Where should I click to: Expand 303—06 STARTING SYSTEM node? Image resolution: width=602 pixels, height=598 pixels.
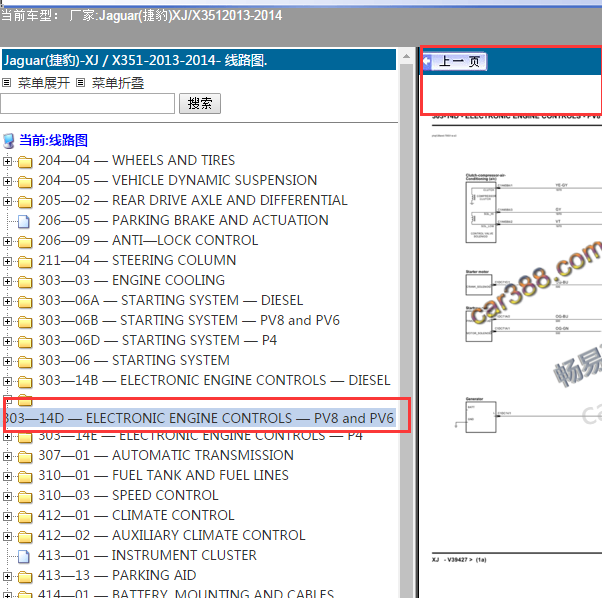click(x=7, y=361)
